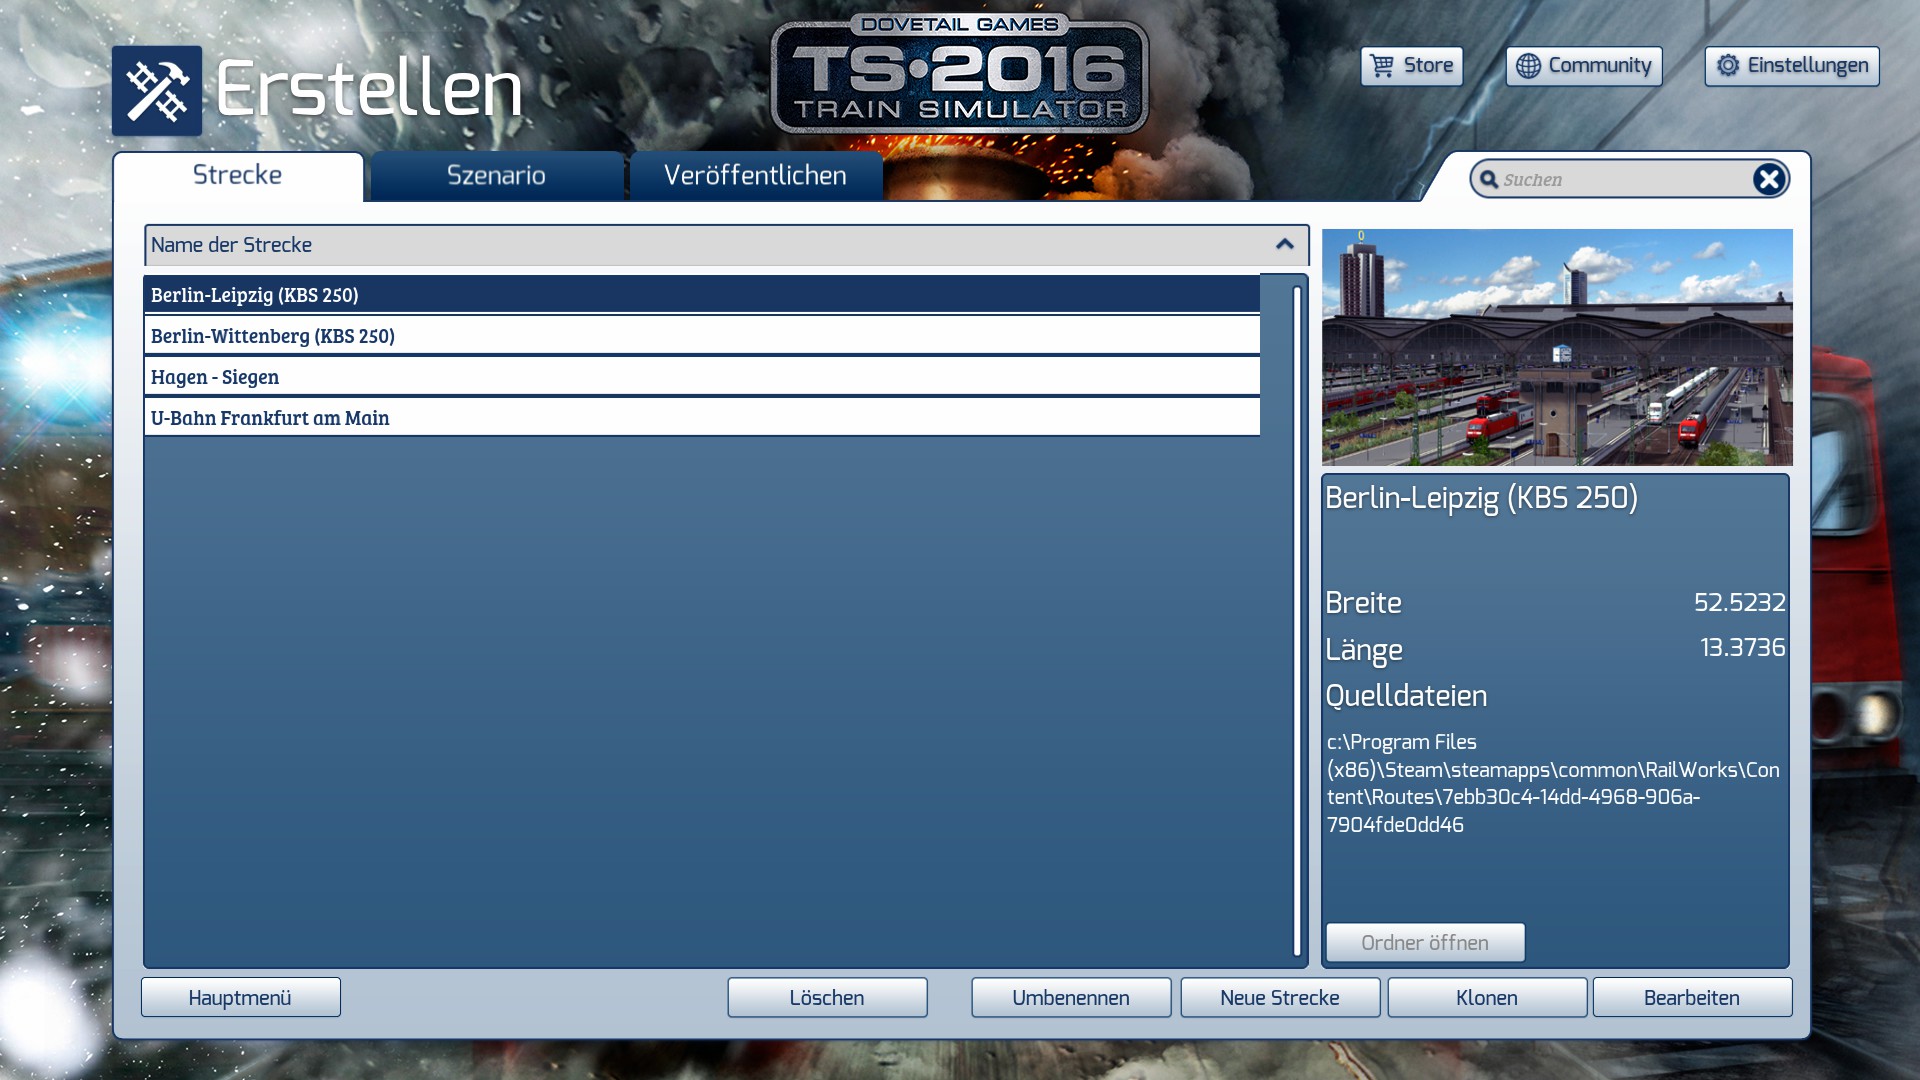
Task: Click the Einstellungen gear icon
Action: (1727, 66)
